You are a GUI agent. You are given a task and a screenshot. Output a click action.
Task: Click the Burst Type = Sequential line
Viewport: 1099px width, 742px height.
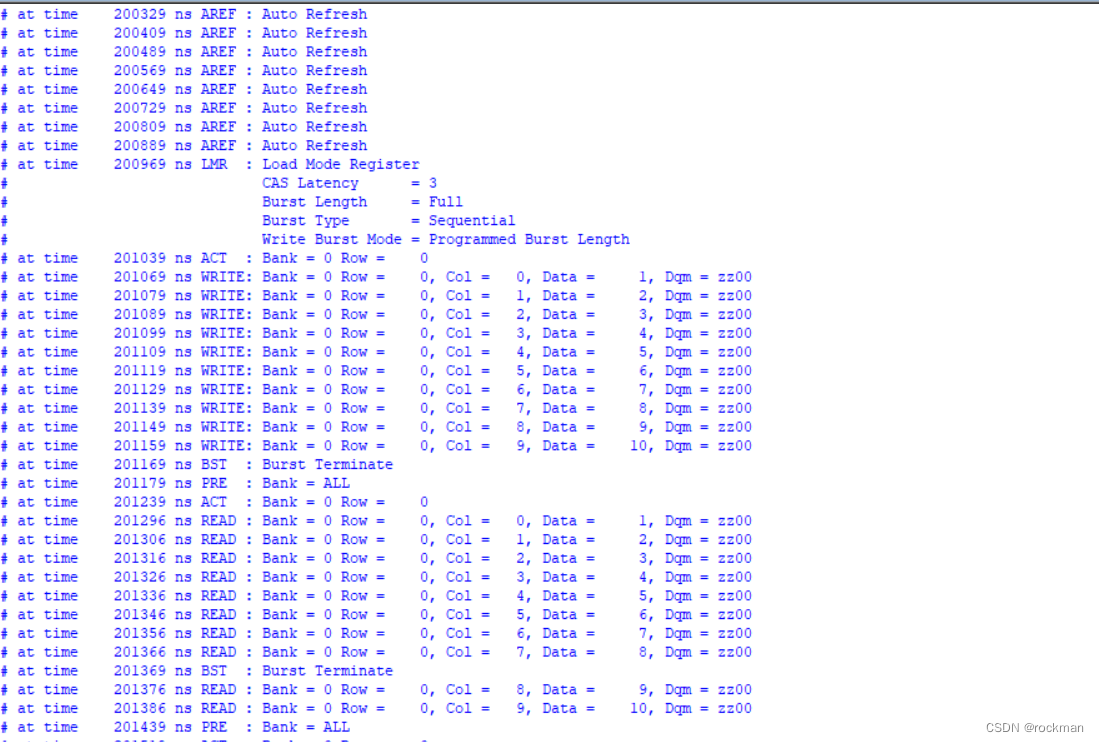258,221
